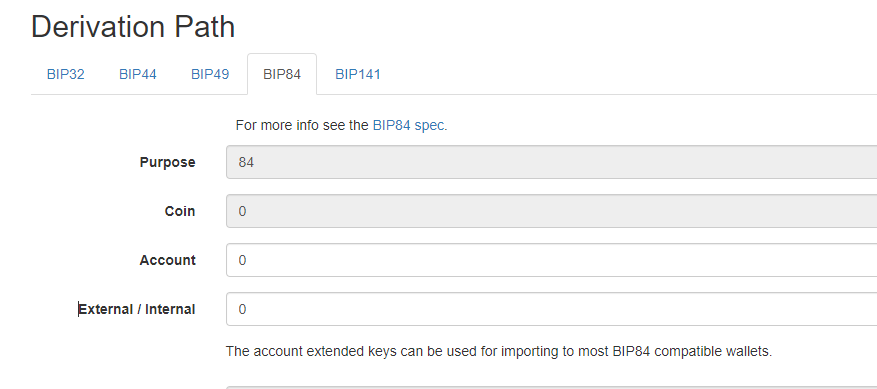Select the BIP49 derivation tab
This screenshot has width=877, height=389.
[210, 74]
